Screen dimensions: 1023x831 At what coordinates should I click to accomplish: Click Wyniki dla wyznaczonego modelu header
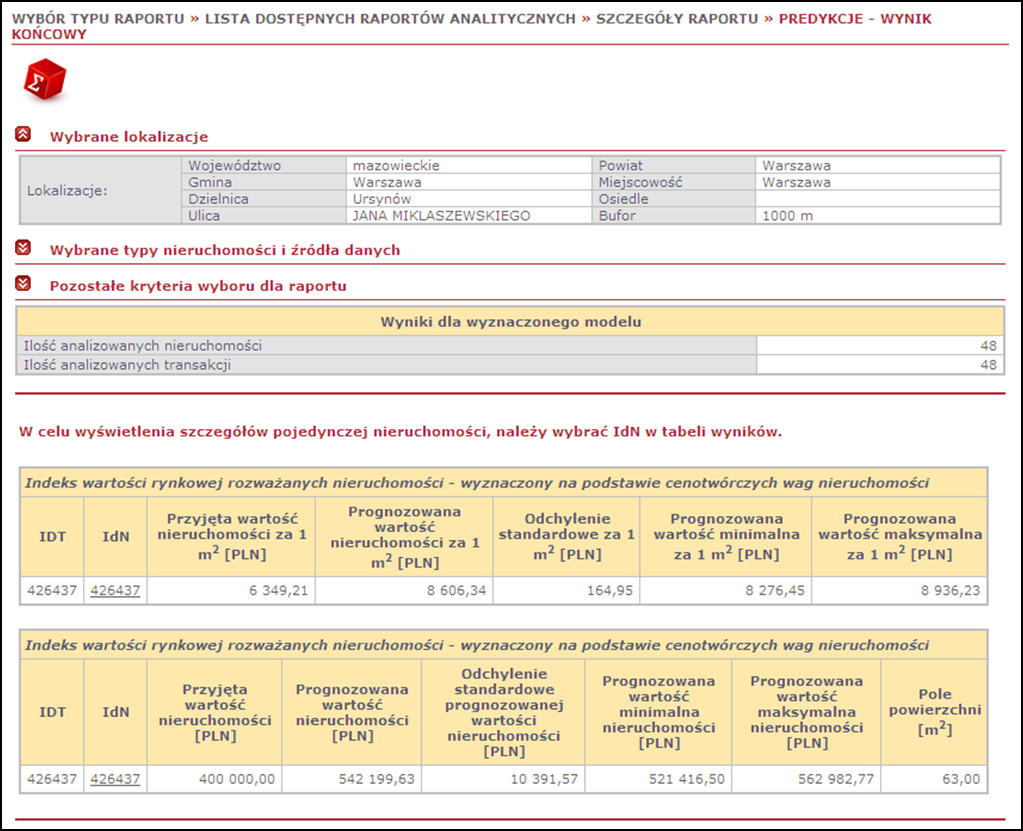pyautogui.click(x=510, y=322)
